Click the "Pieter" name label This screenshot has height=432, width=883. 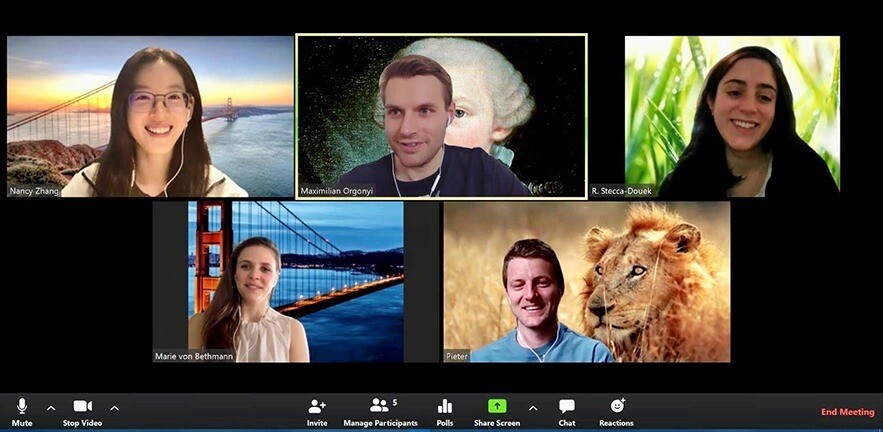[457, 356]
